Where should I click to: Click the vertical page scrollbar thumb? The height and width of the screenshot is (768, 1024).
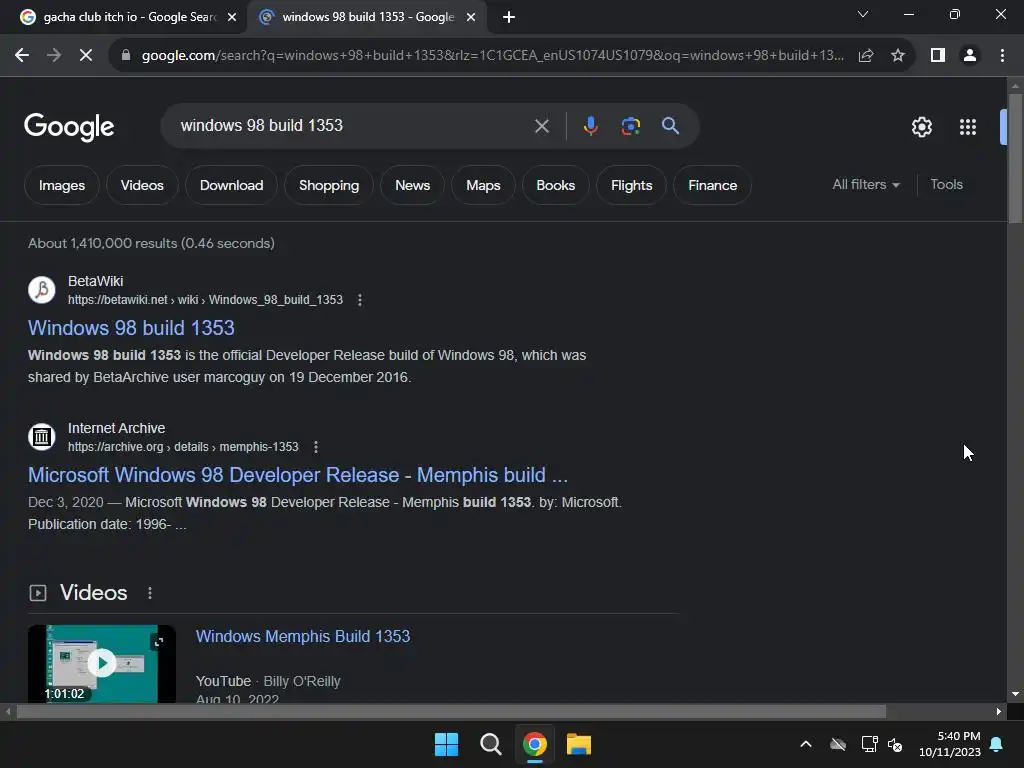click(1015, 159)
